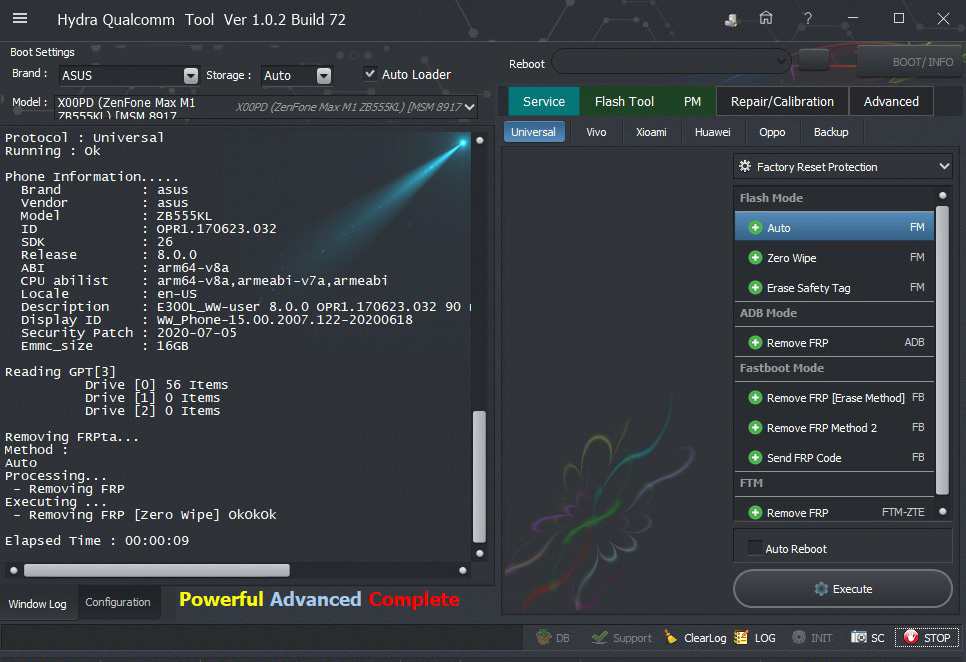The height and width of the screenshot is (662, 966).
Task: Select the Huawei sub-tab
Action: point(712,132)
